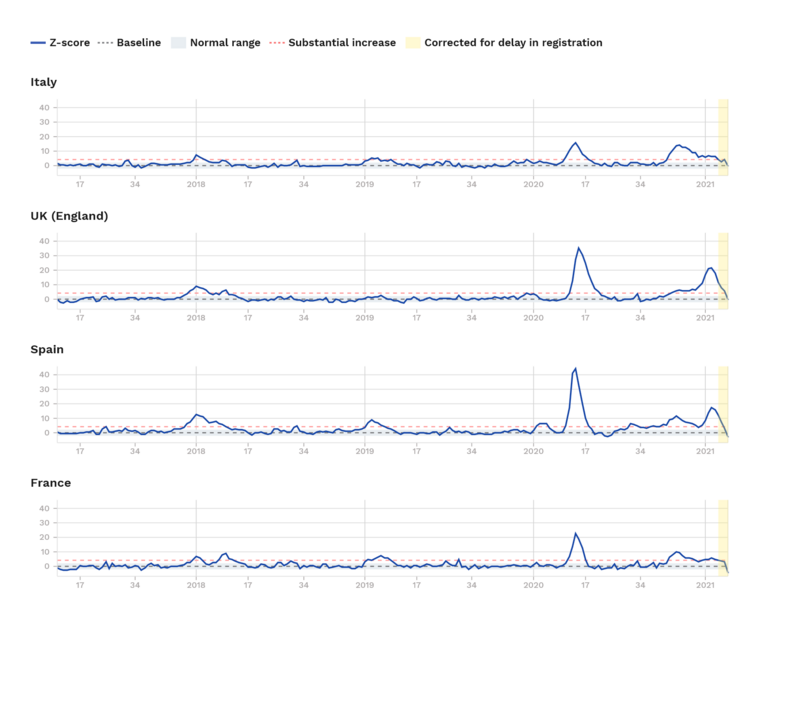This screenshot has height=719, width=800.
Task: Select the France chart title
Action: coord(51,483)
